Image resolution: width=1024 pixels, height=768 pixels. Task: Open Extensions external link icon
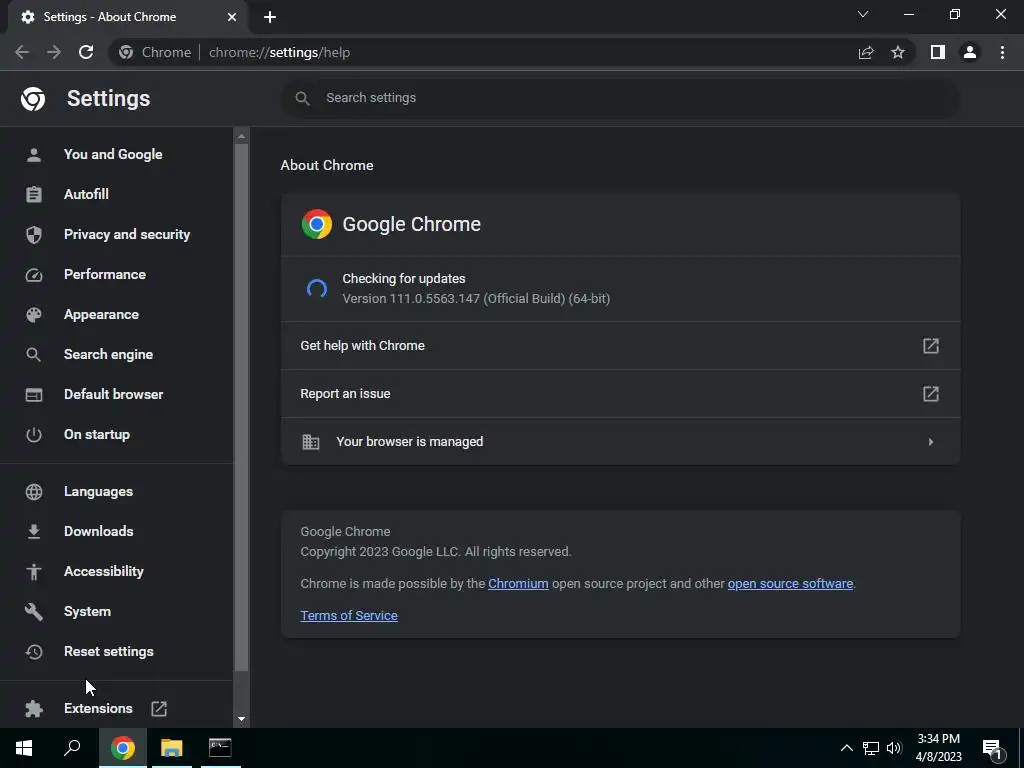pos(159,709)
